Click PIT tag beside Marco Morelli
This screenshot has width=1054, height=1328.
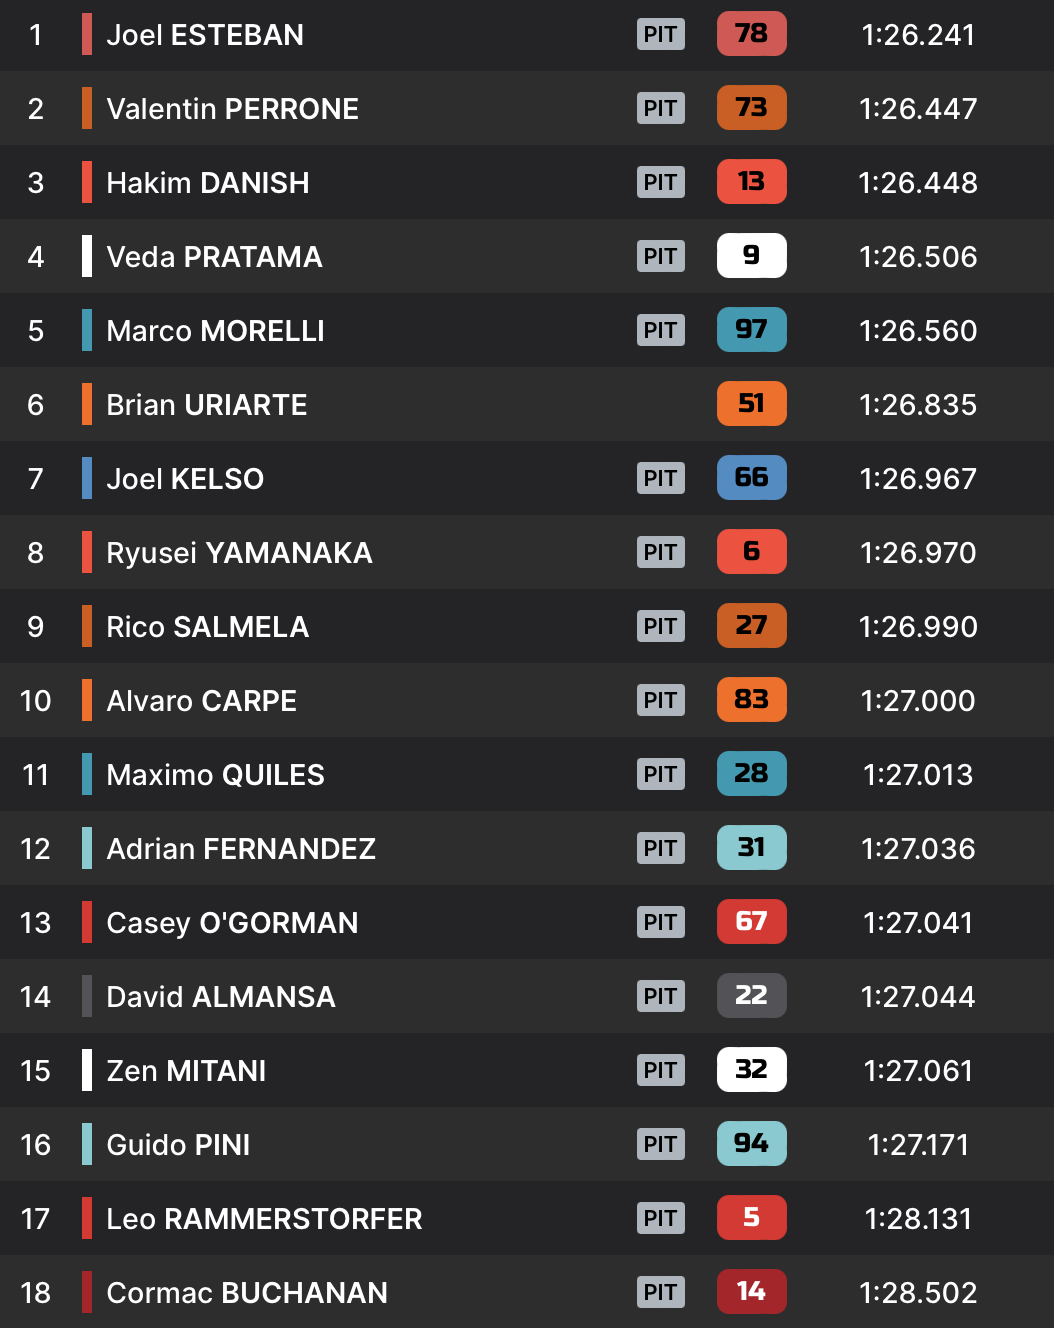[x=660, y=330]
